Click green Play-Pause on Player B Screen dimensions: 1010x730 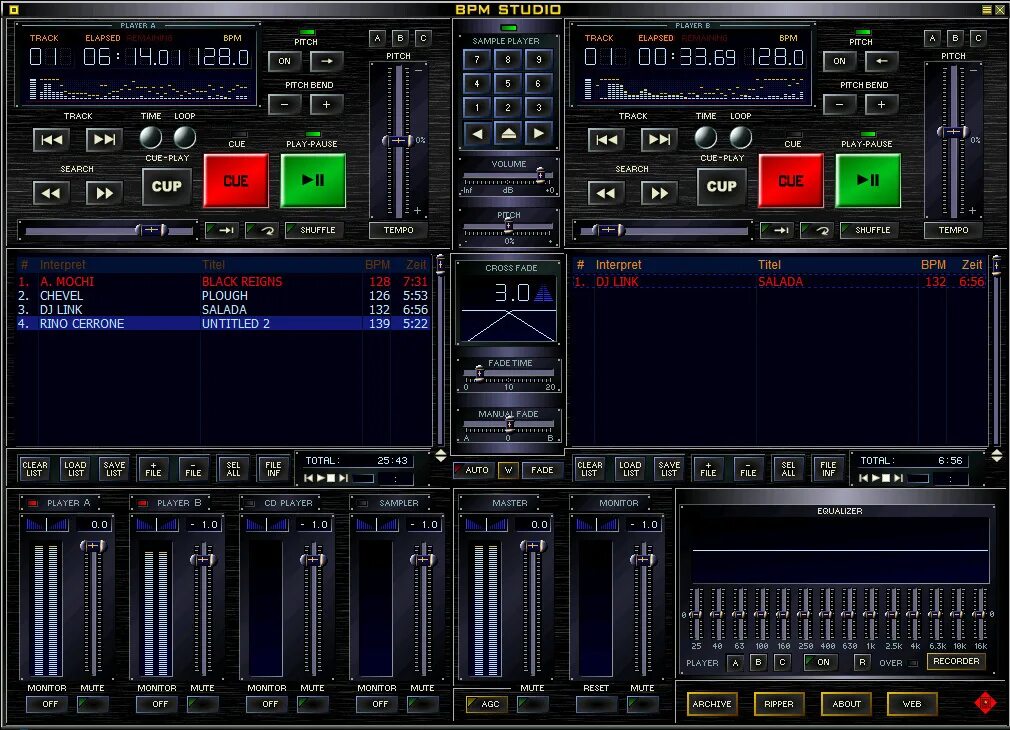tap(868, 180)
